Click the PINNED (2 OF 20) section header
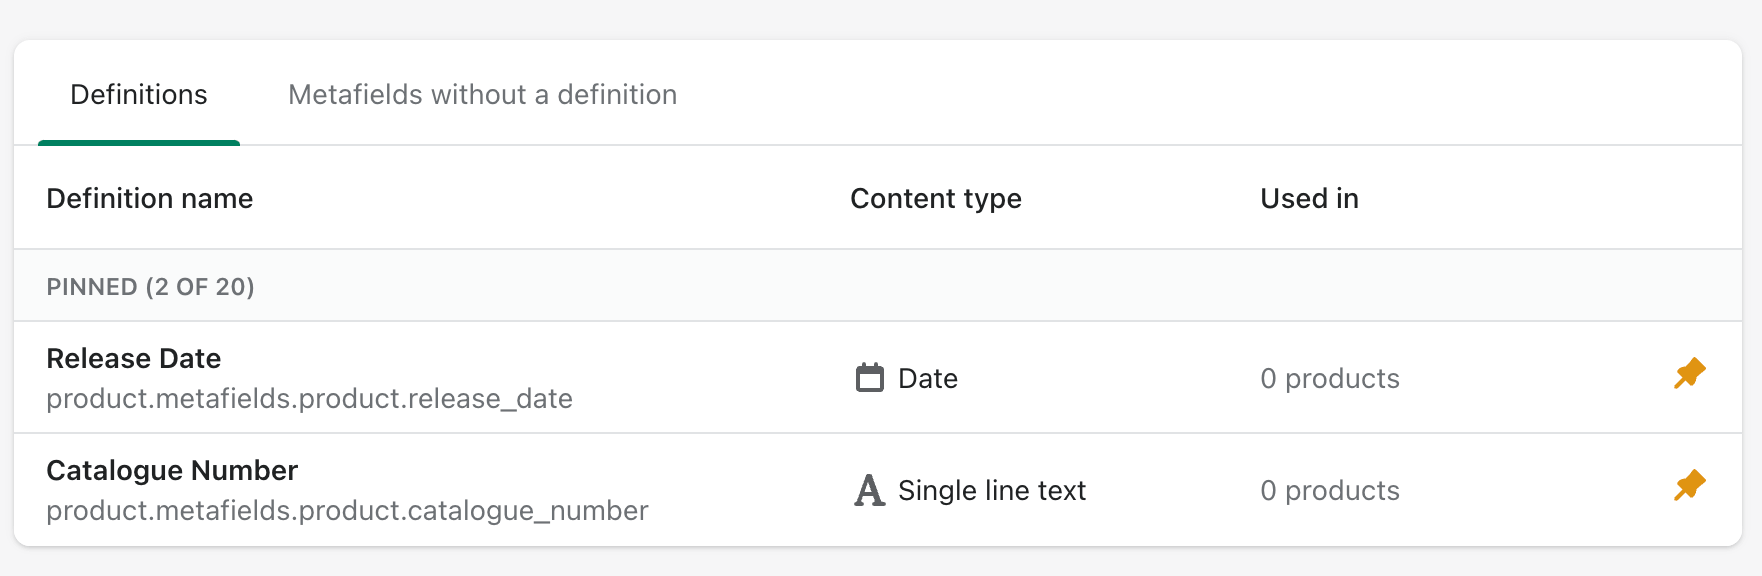The width and height of the screenshot is (1762, 576). click(150, 286)
